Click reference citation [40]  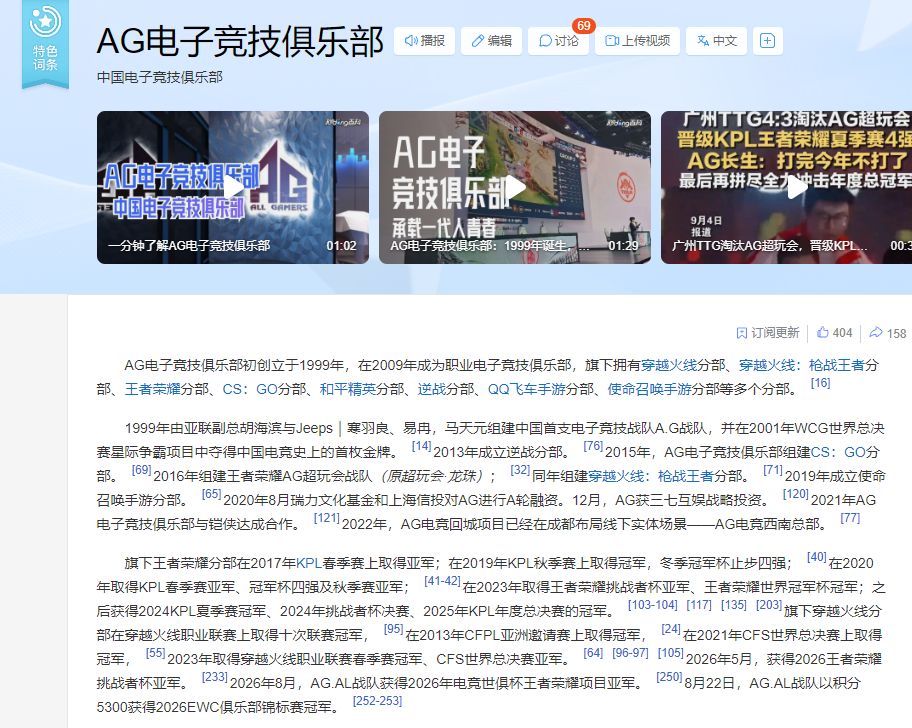[817, 557]
